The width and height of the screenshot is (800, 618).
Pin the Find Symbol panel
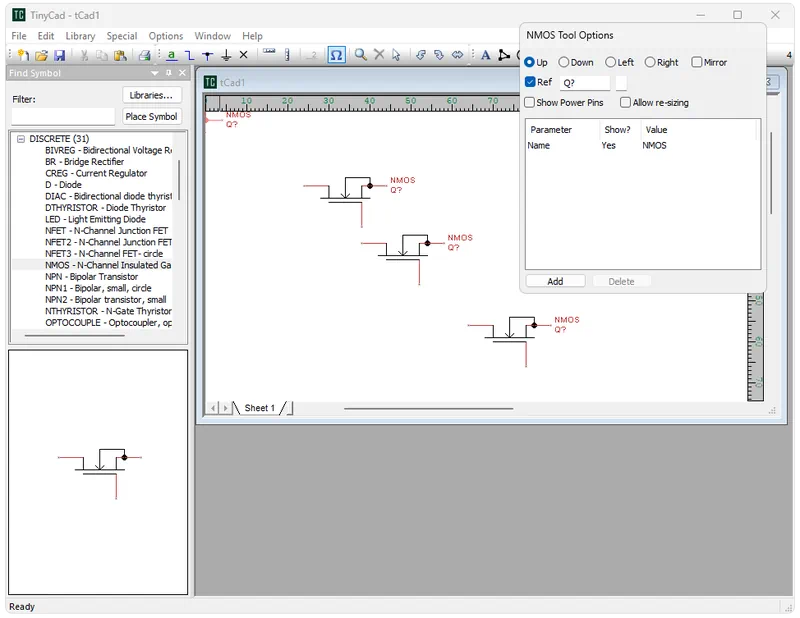(x=169, y=73)
